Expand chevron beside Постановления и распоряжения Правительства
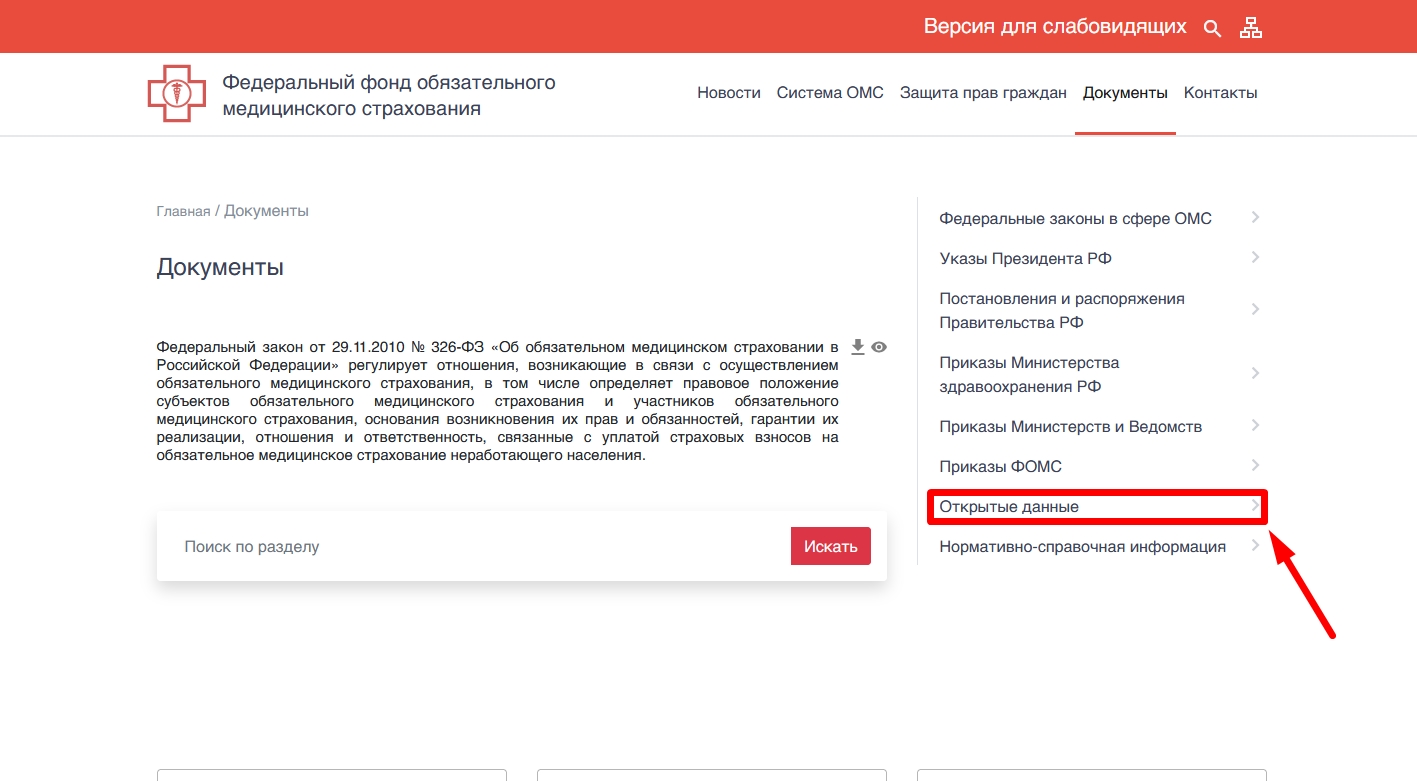The image size is (1417, 781). (1255, 309)
